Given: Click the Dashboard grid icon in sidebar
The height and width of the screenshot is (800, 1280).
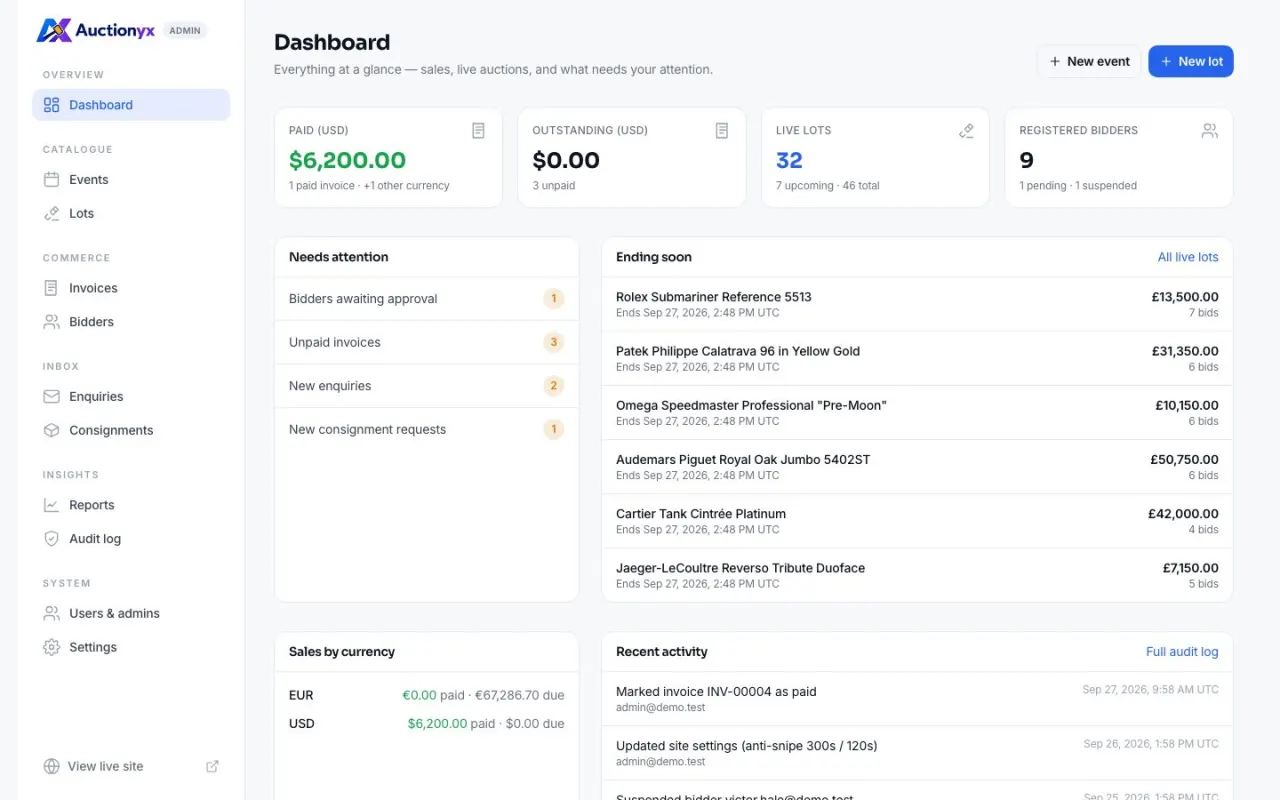Looking at the screenshot, I should click(51, 105).
